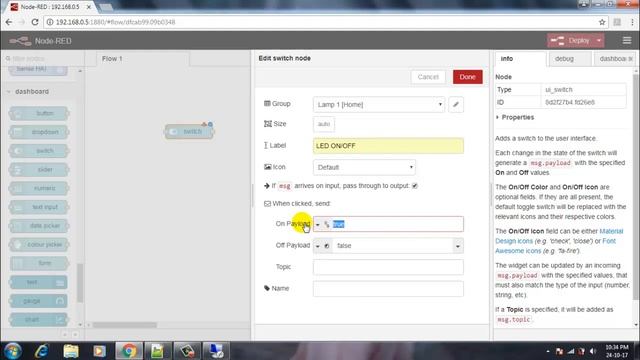Image resolution: width=640 pixels, height=360 pixels.
Task: Click the Node-RED logo in header
Action: (x=20, y=41)
